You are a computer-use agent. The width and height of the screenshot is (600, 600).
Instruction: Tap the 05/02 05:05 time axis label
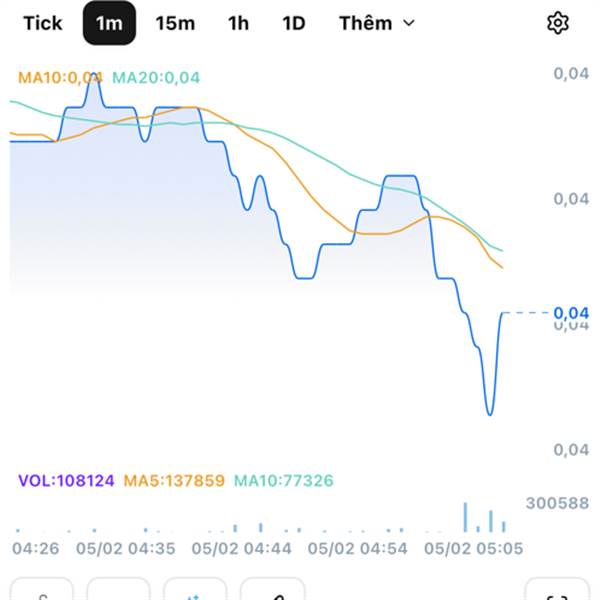point(473,548)
